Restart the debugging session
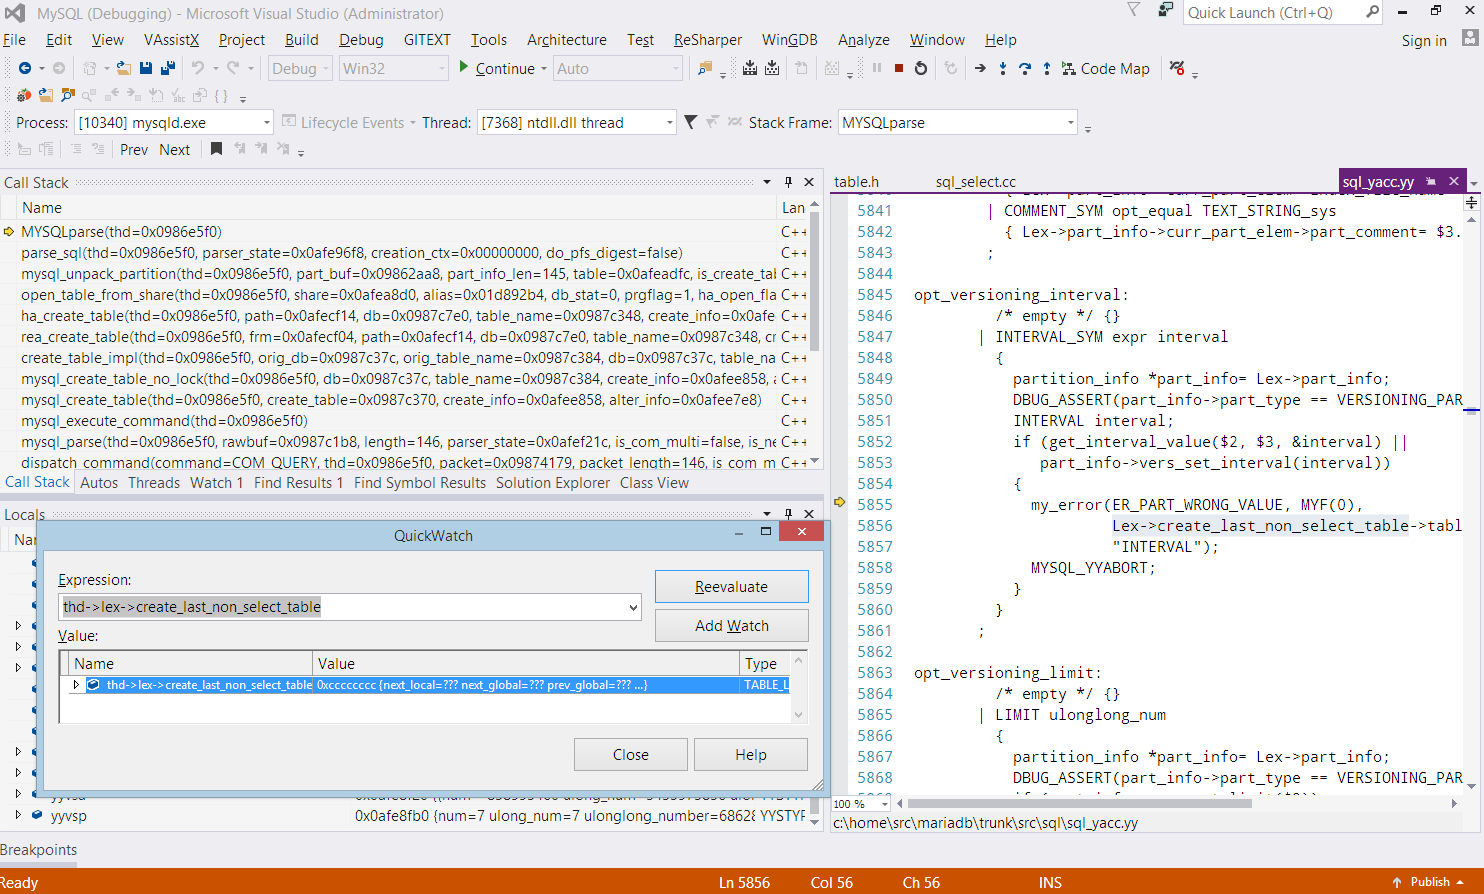 point(921,68)
